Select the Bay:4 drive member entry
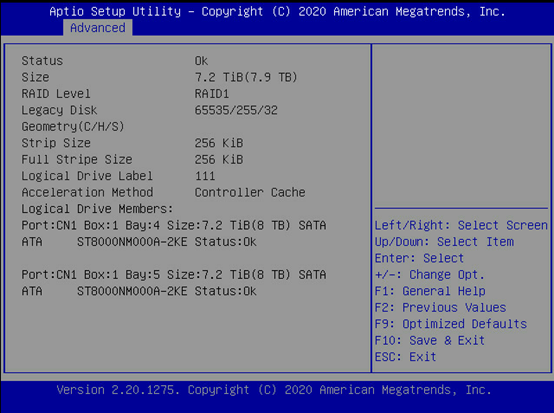The width and height of the screenshot is (554, 413). tap(174, 233)
